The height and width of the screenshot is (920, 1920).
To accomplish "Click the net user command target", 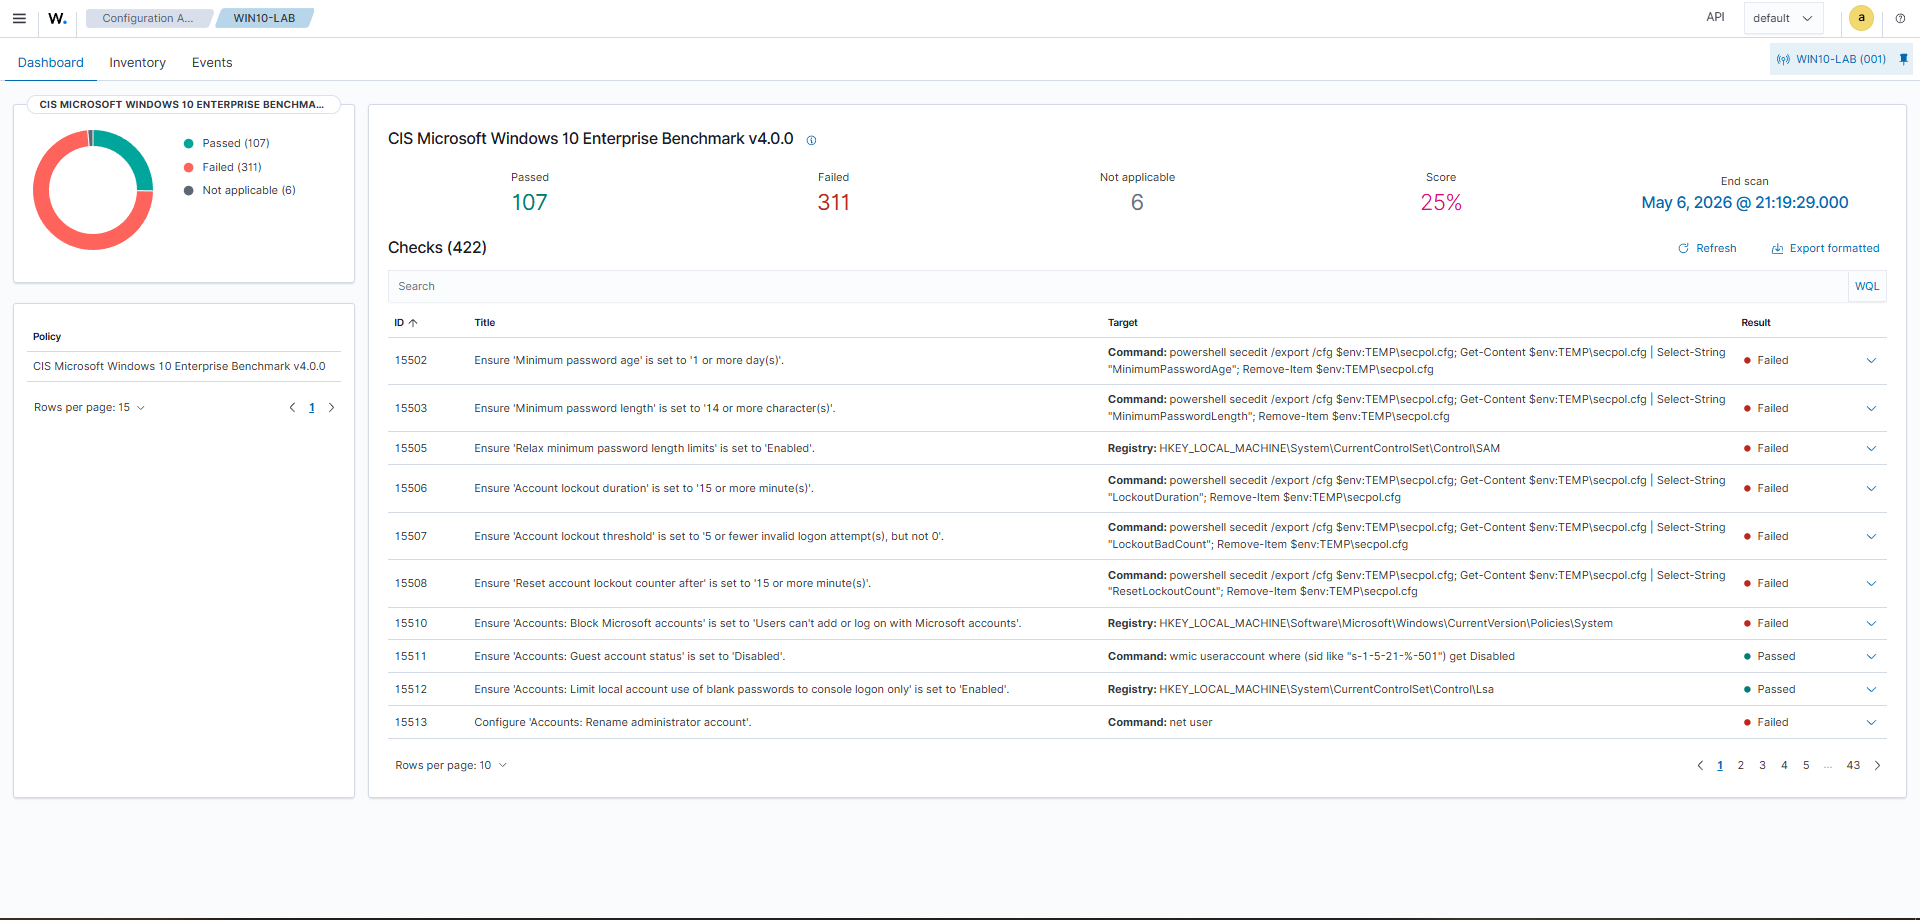I will click(x=1160, y=723).
